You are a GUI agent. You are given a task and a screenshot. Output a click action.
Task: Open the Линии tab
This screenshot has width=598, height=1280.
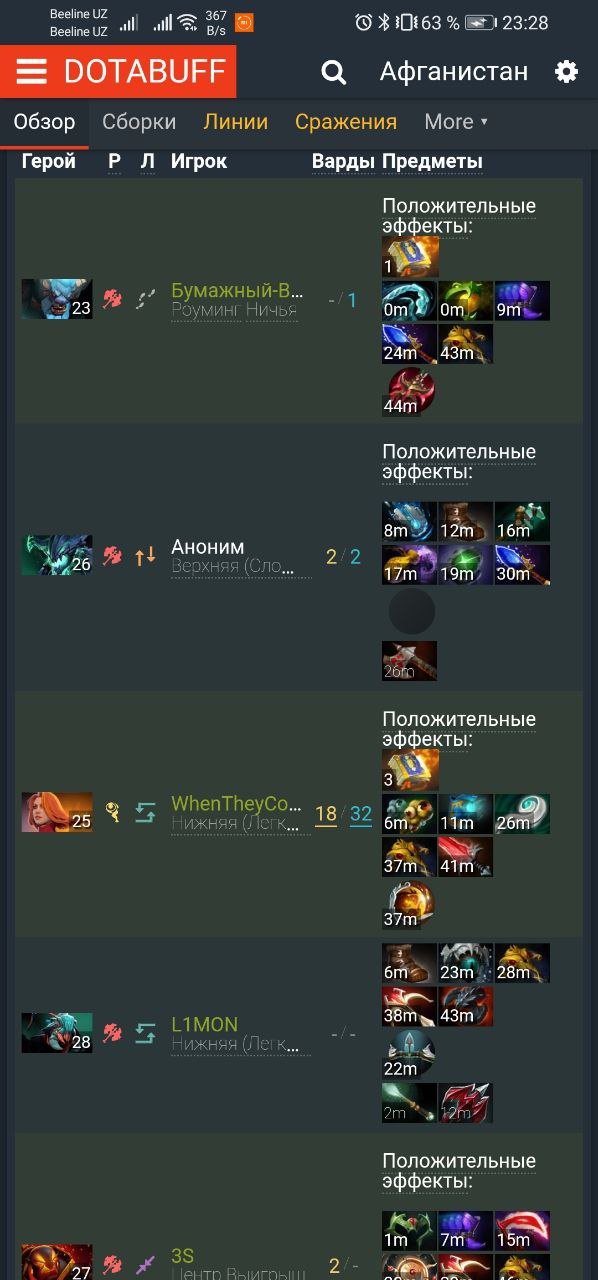click(x=236, y=122)
